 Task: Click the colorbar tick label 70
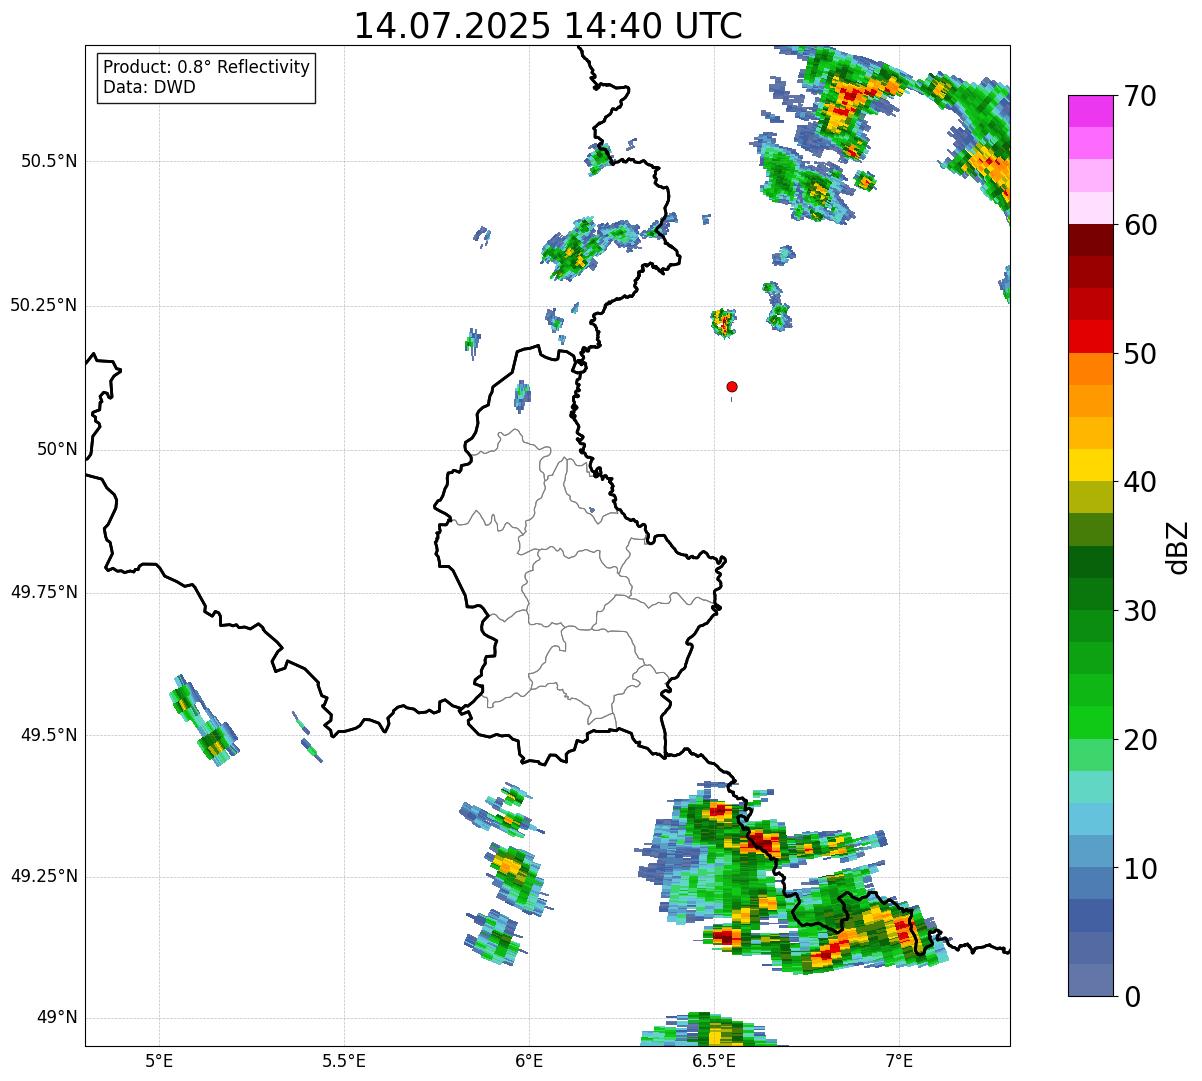[1139, 96]
